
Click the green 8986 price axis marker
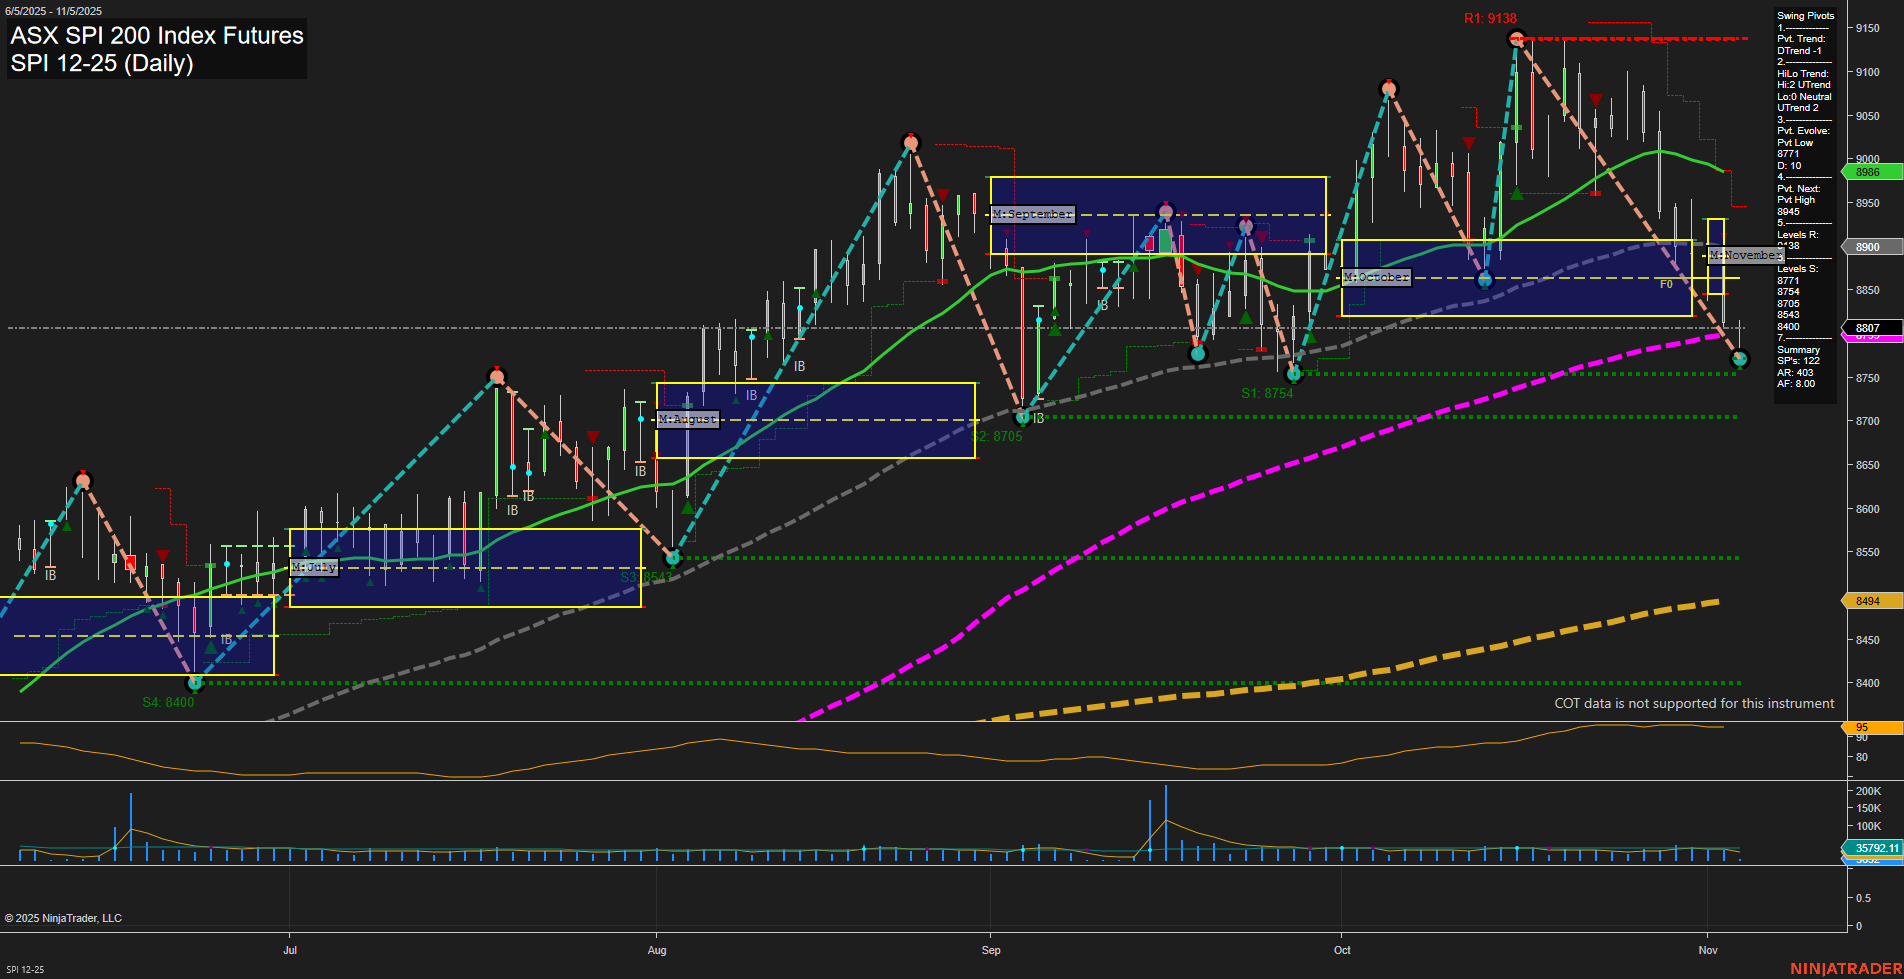1870,172
